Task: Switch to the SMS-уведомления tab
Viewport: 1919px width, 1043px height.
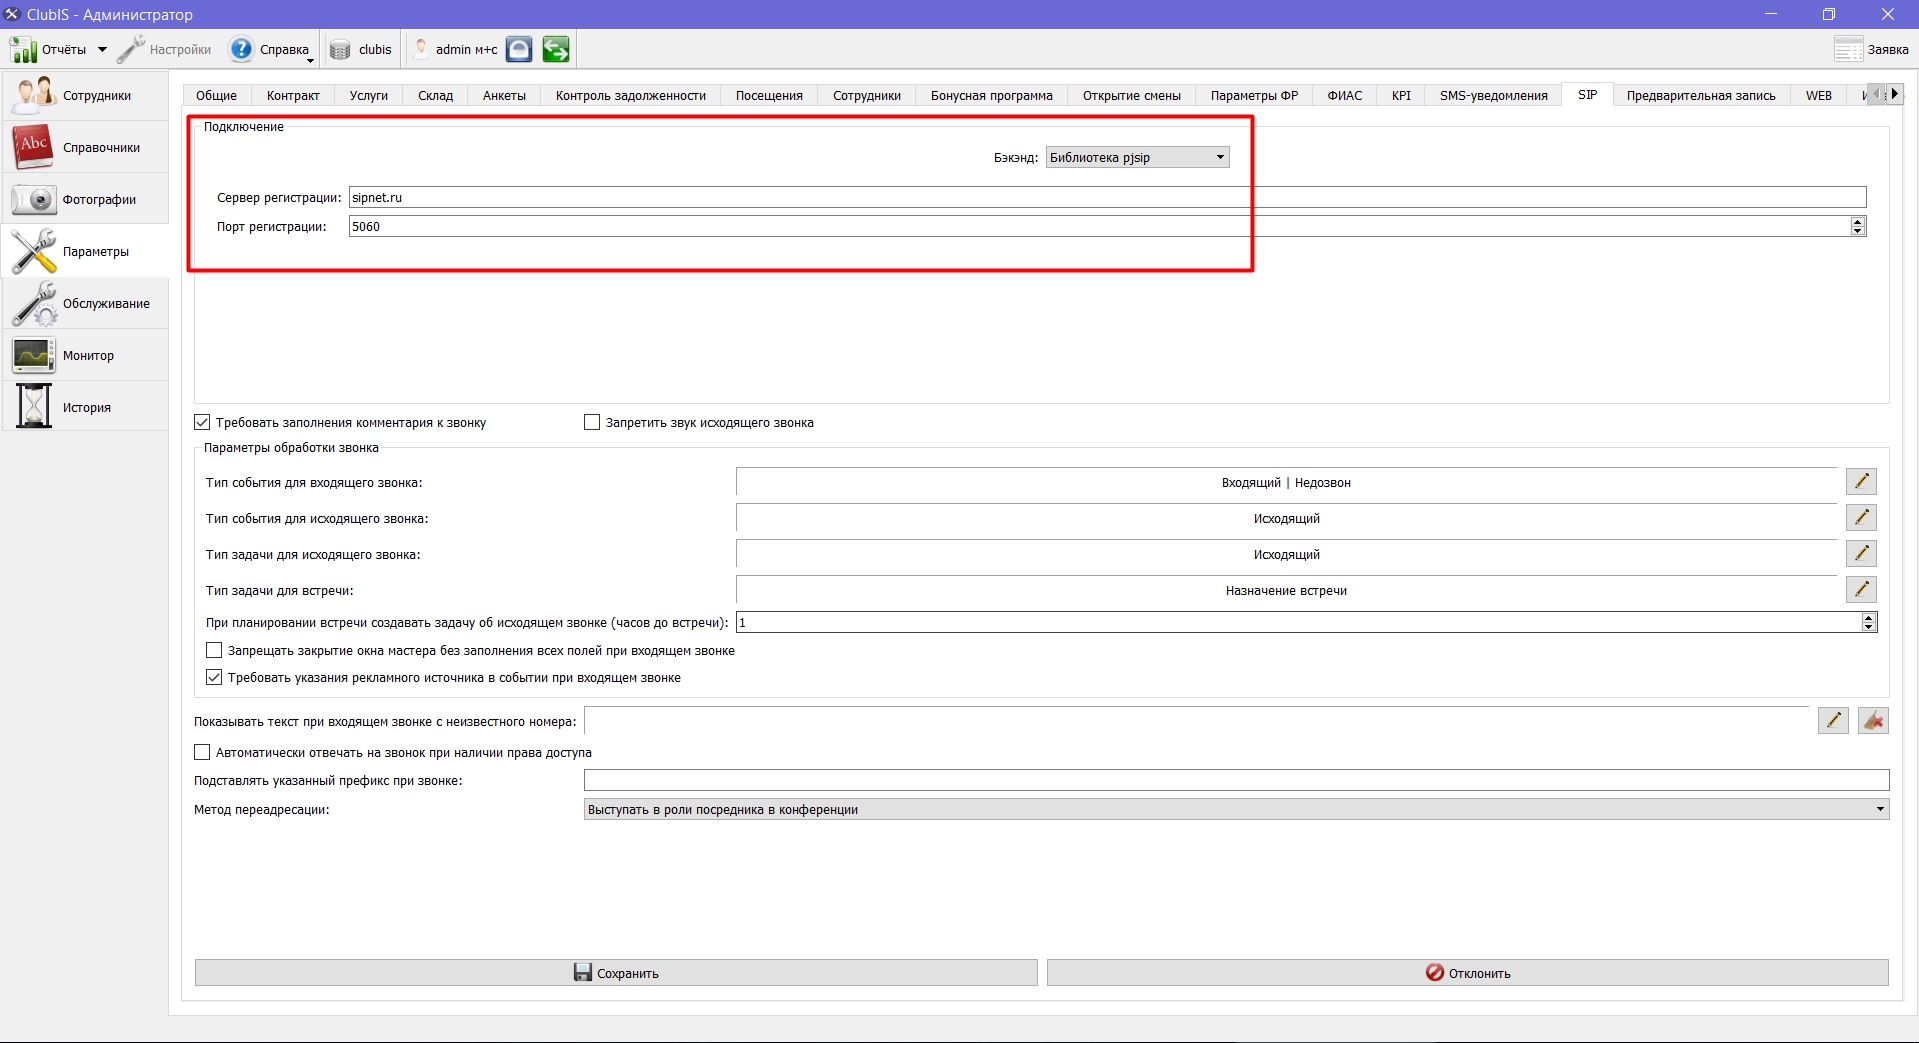Action: coord(1493,95)
